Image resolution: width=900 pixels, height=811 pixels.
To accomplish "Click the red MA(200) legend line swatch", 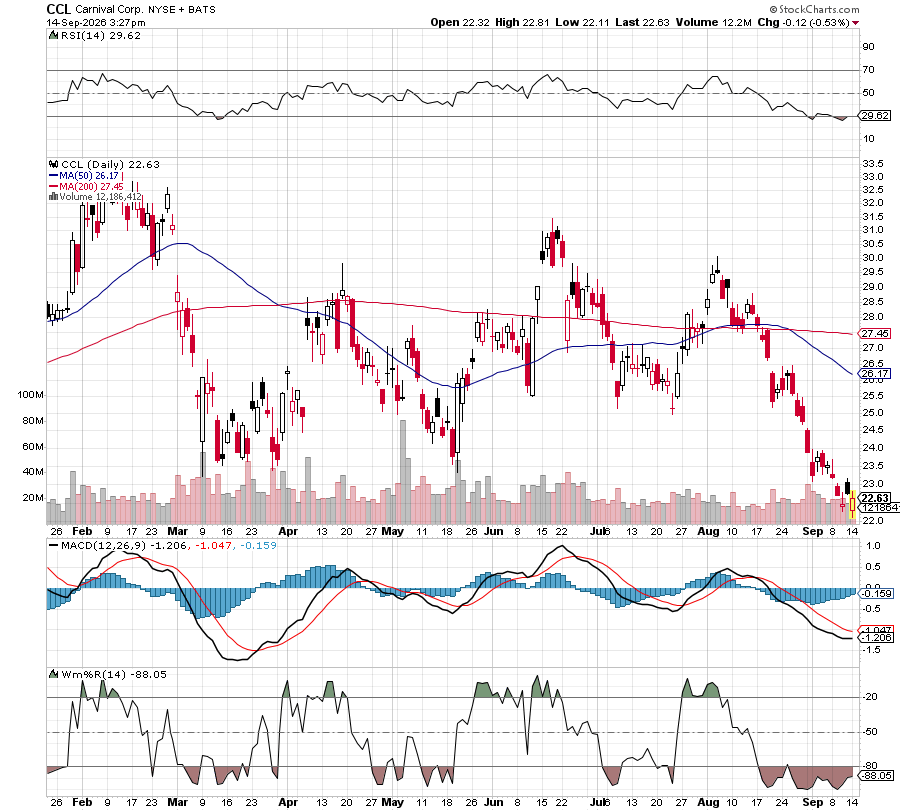I will point(53,187).
